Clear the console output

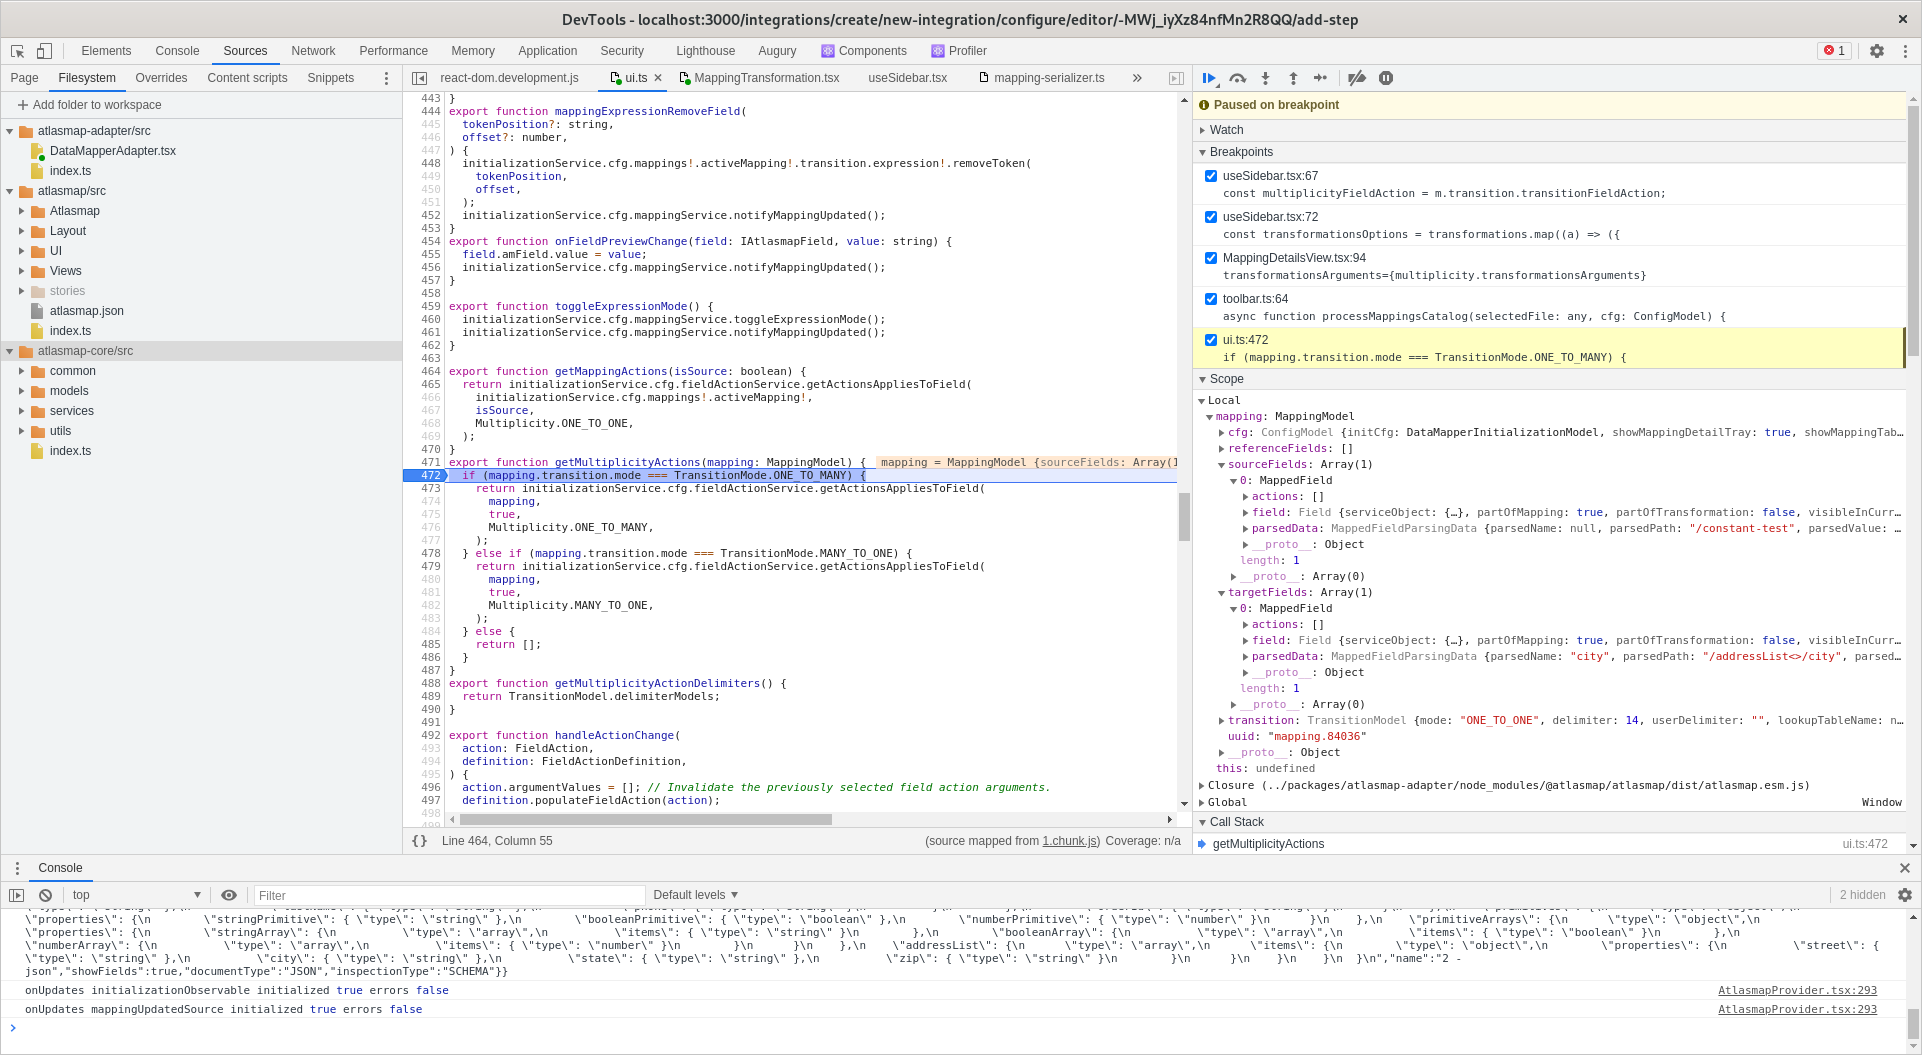coord(45,895)
